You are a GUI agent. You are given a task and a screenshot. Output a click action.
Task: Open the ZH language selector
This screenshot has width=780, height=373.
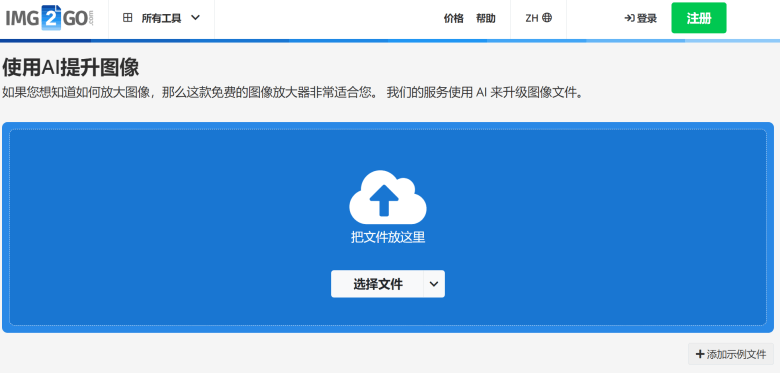pyautogui.click(x=539, y=18)
